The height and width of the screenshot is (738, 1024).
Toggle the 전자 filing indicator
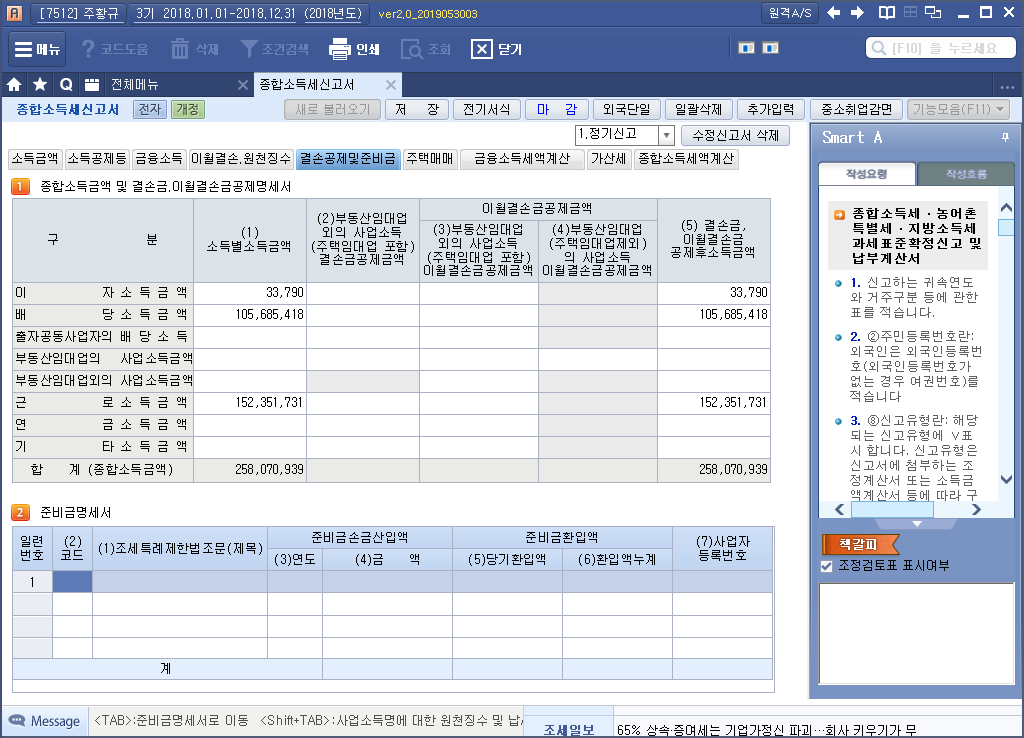coord(149,110)
